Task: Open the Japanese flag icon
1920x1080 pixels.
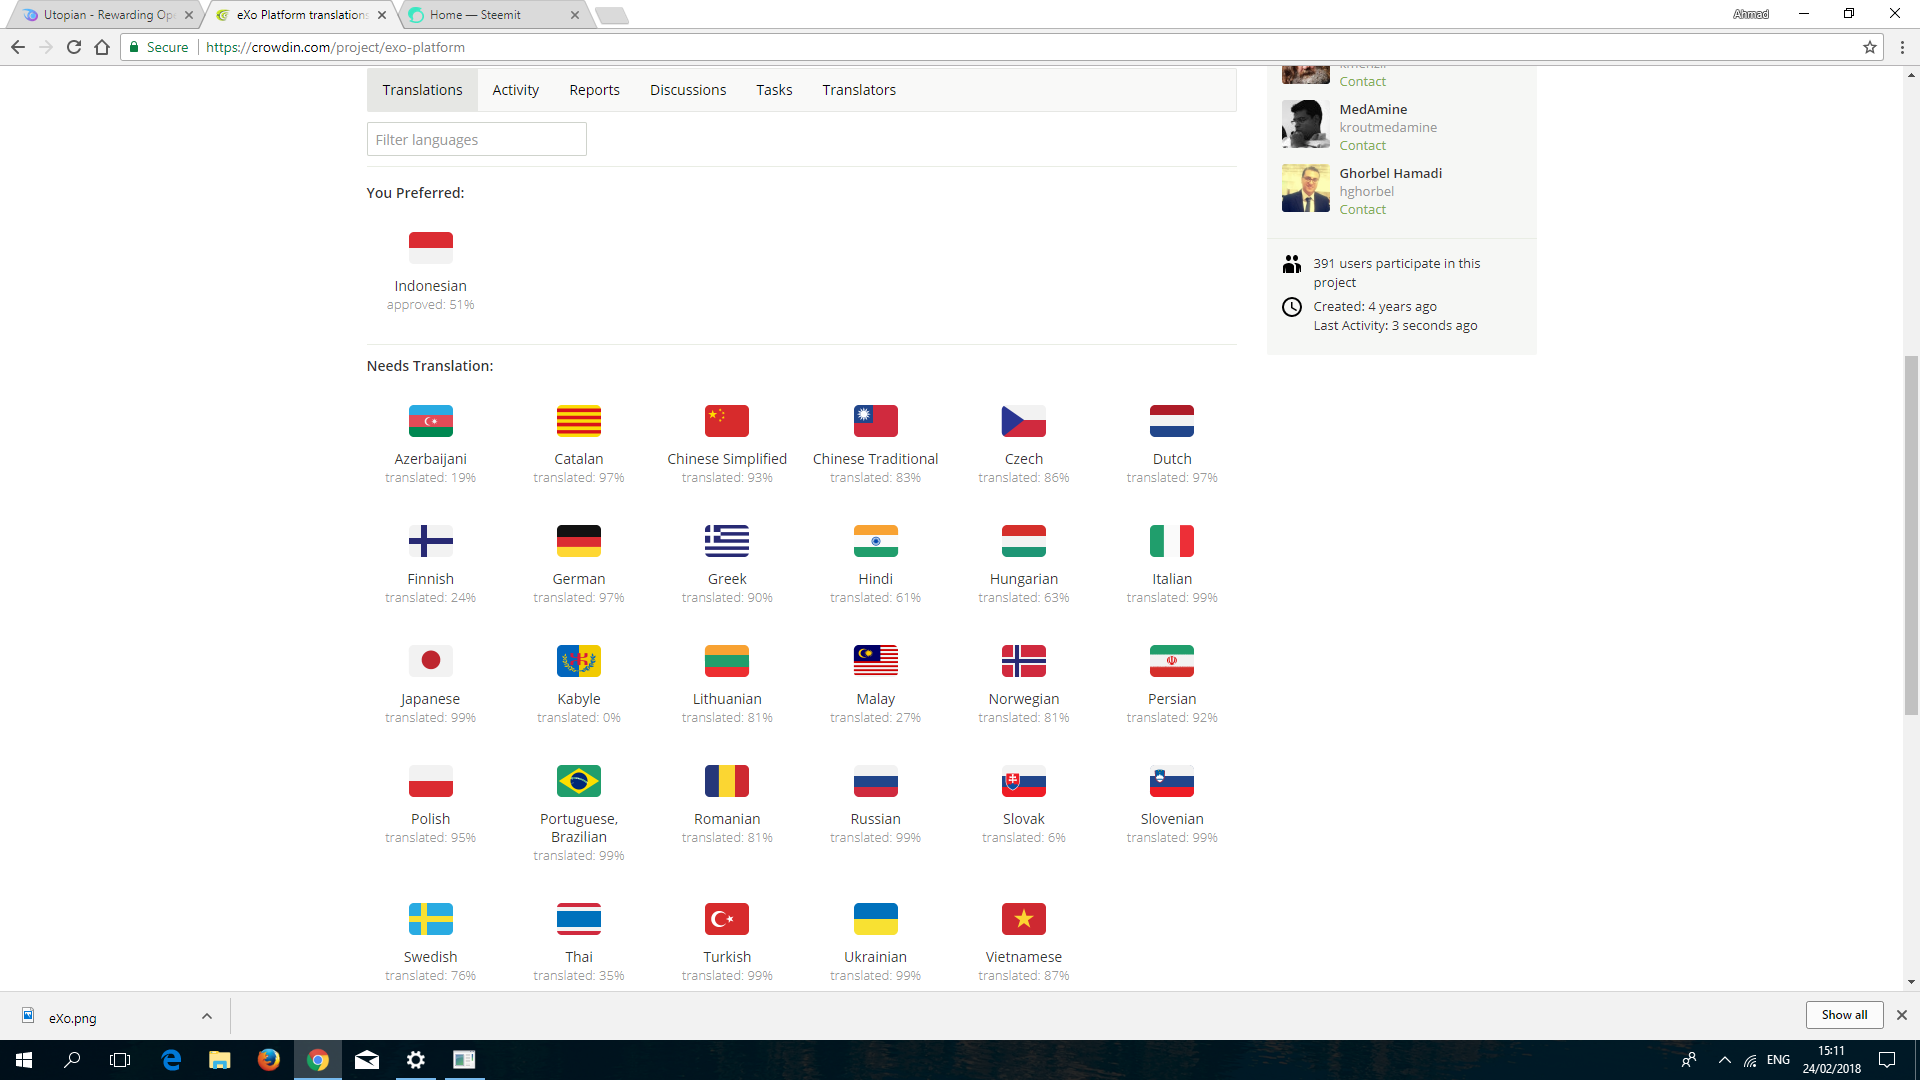Action: tap(430, 661)
